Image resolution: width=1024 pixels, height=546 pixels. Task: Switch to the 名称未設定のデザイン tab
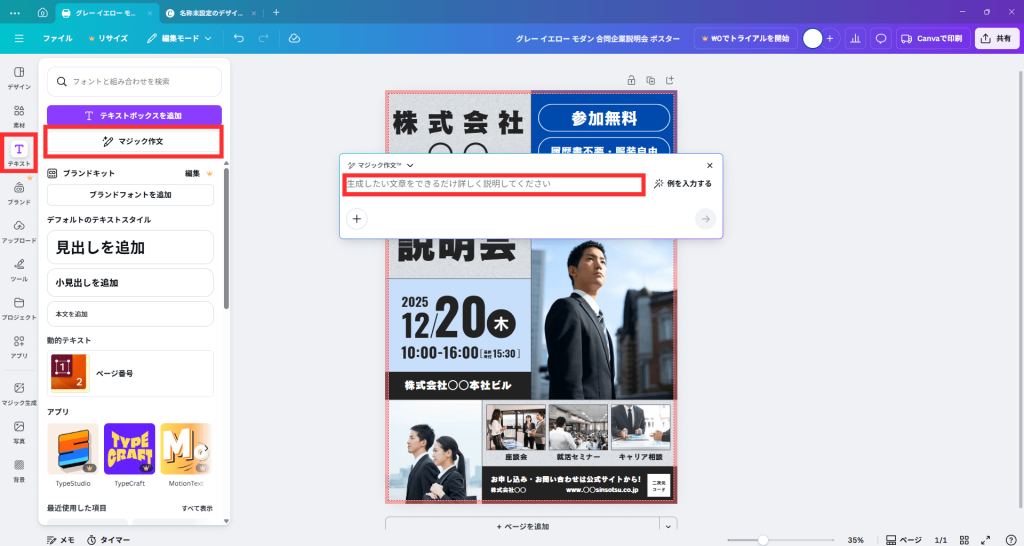[x=208, y=12]
